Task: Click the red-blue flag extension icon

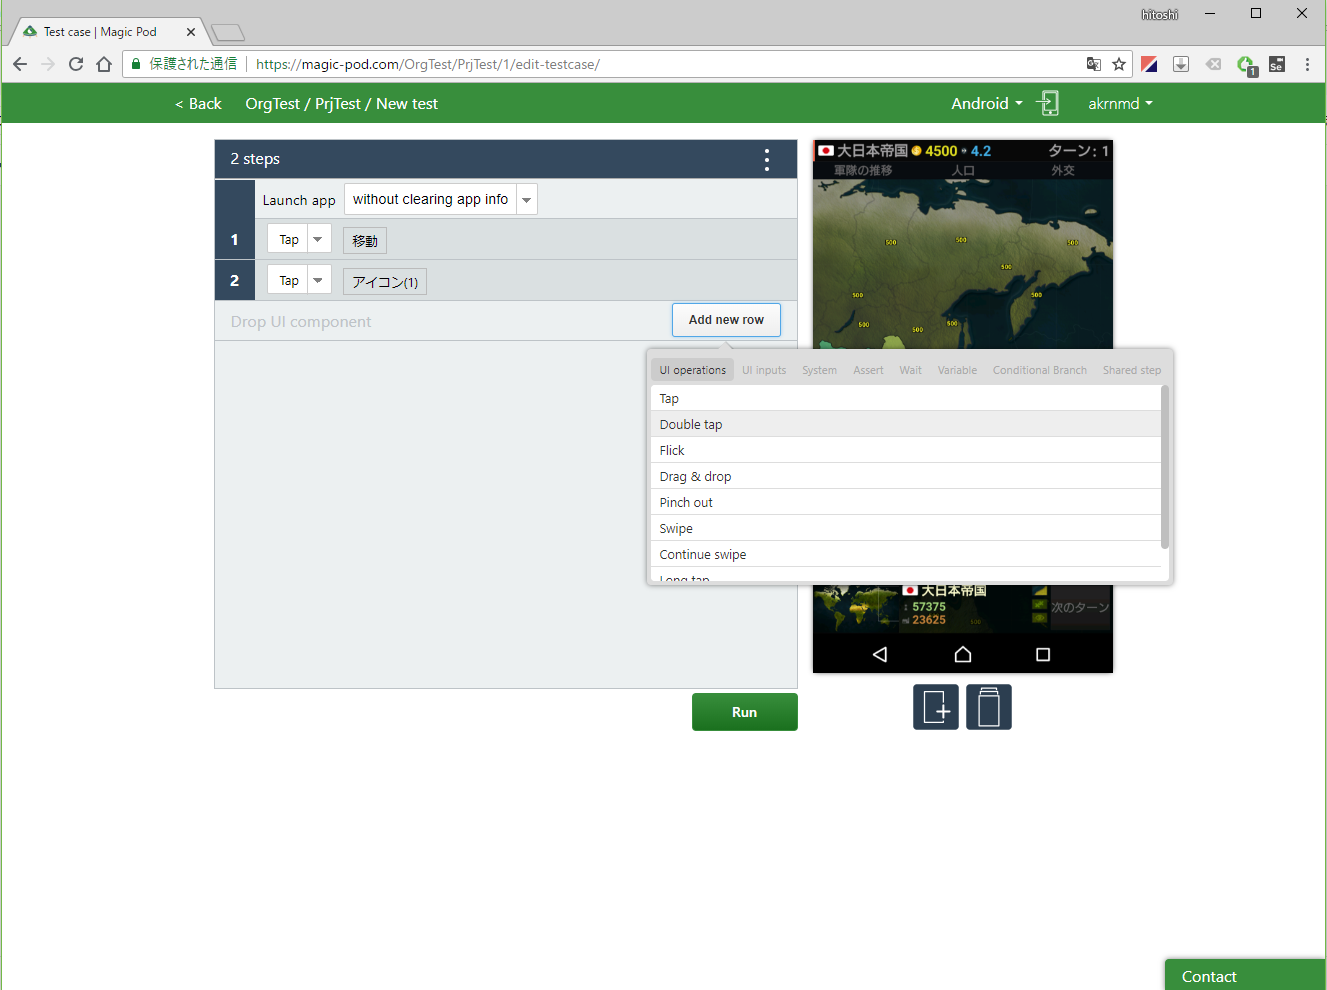Action: pos(1149,64)
